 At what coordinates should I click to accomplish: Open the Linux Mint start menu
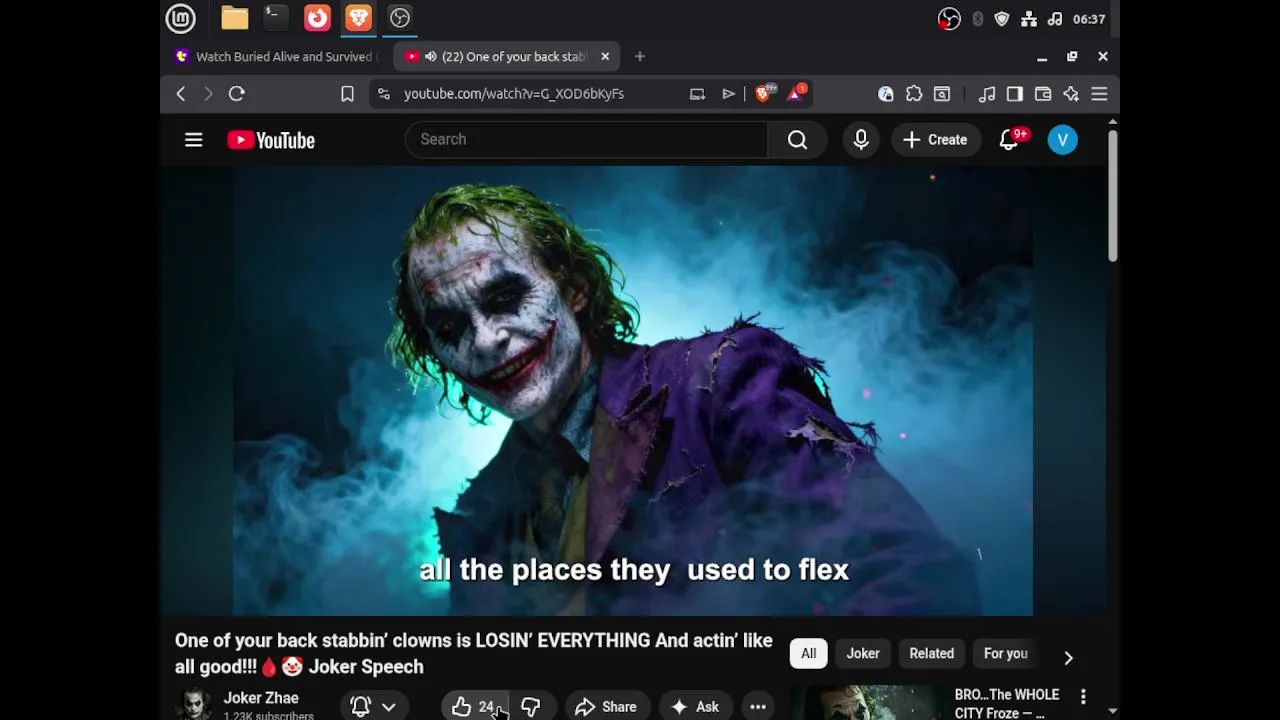[x=180, y=18]
